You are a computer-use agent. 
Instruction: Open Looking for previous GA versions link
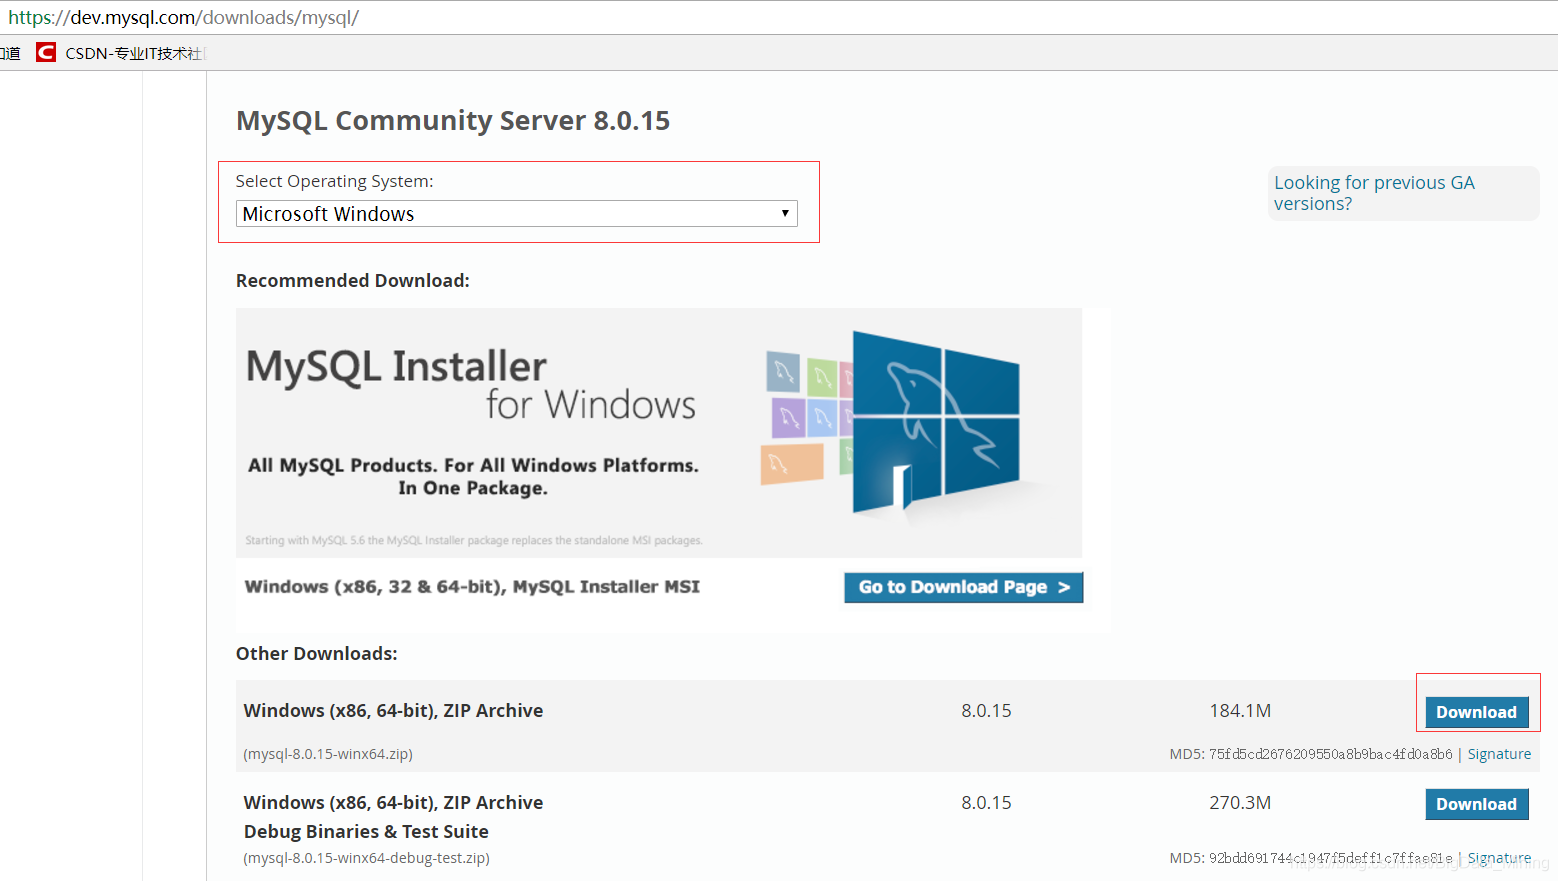click(x=1373, y=193)
